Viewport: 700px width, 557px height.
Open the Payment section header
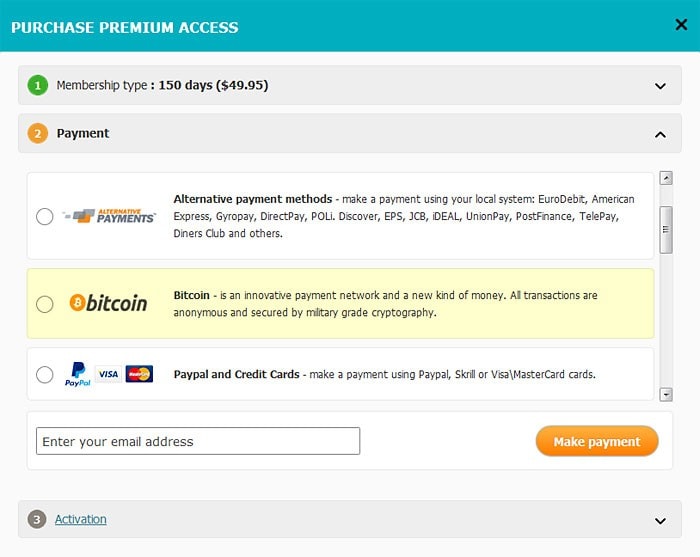83,133
